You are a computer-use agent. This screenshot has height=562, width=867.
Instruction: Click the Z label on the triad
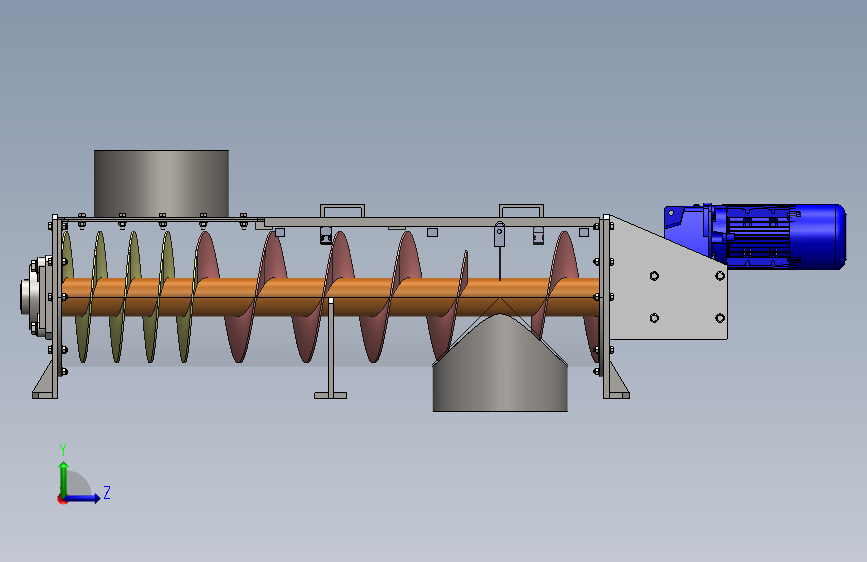[x=107, y=492]
